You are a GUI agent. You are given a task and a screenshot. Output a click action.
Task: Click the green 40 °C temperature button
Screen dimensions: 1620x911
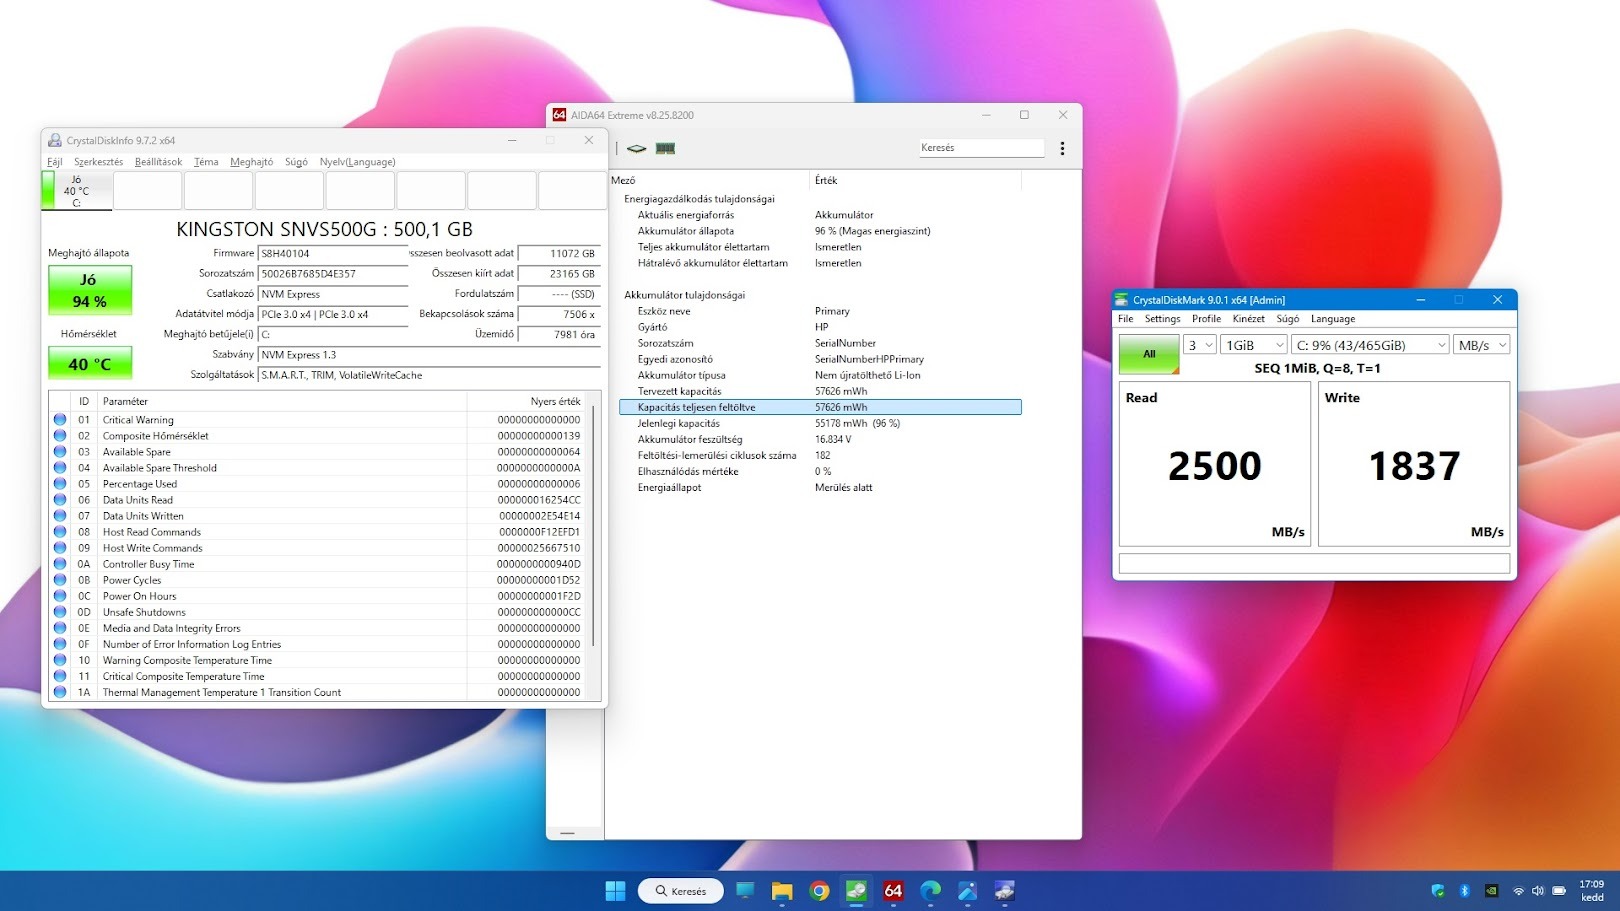90,363
